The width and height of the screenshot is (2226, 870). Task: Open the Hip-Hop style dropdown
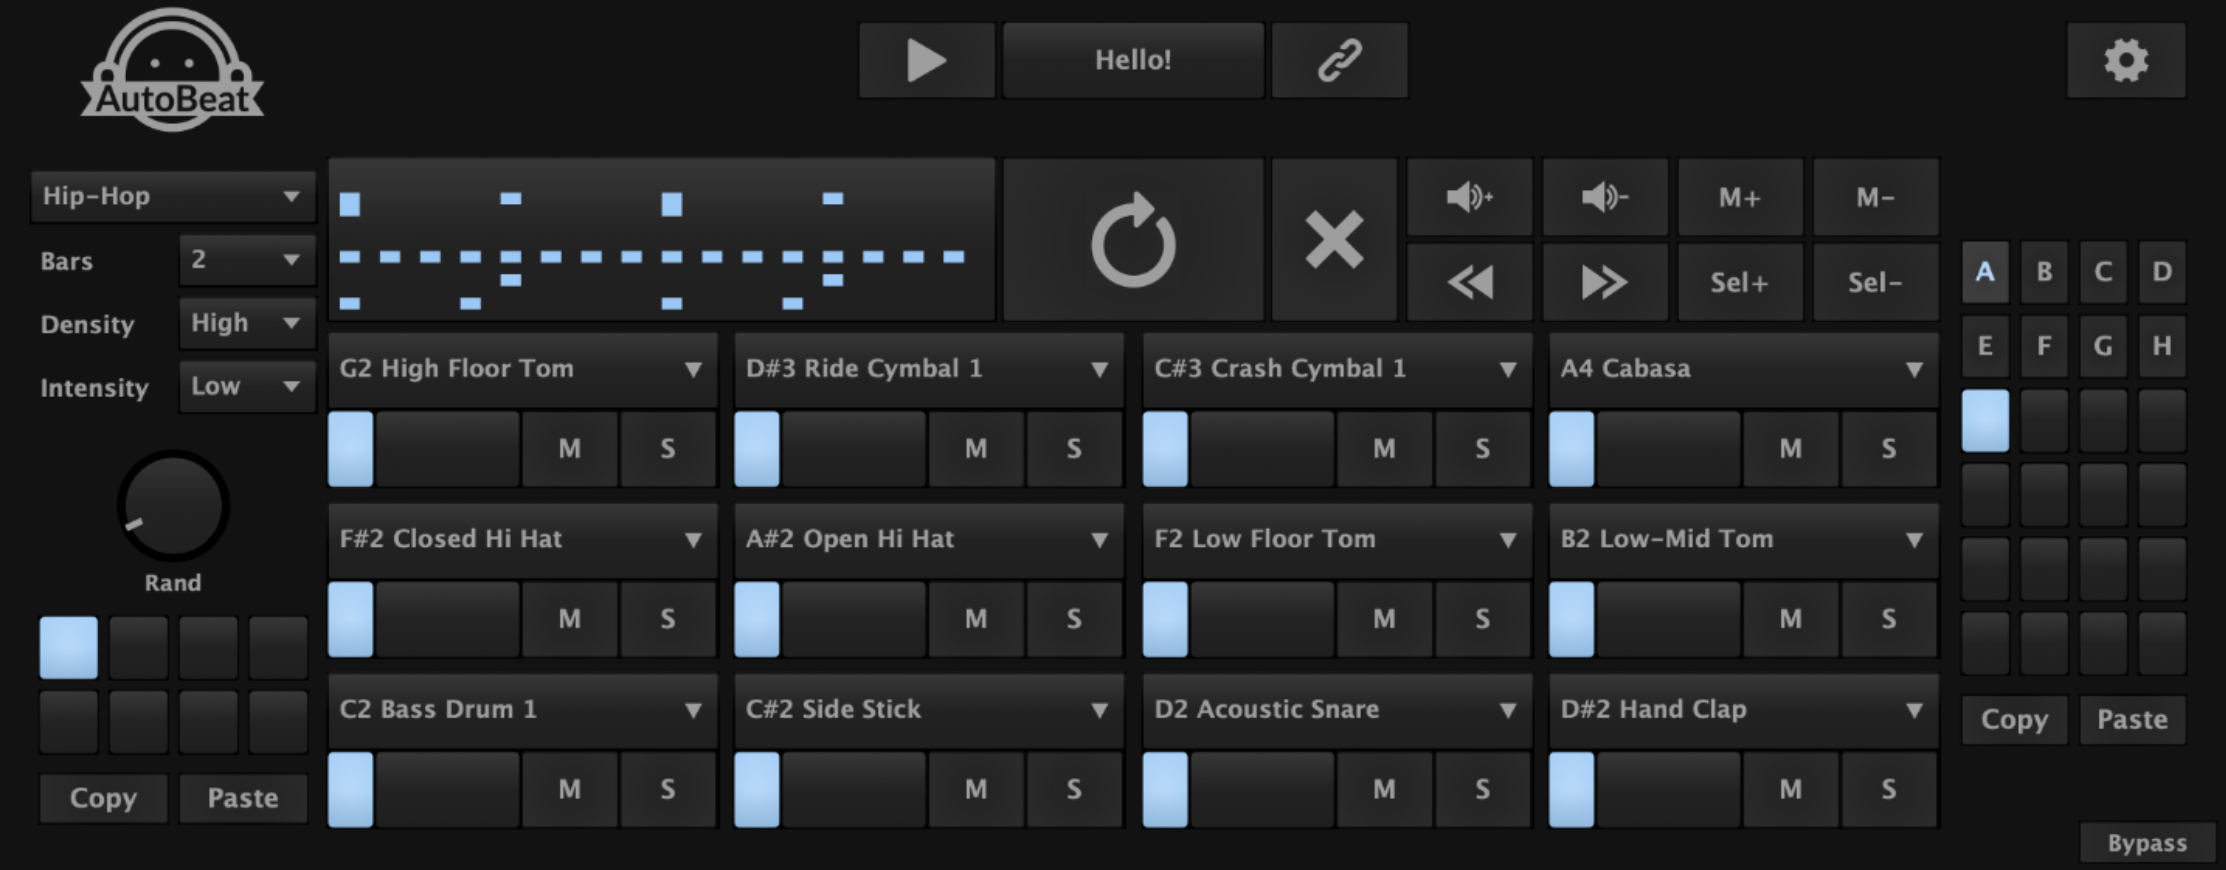coord(173,196)
